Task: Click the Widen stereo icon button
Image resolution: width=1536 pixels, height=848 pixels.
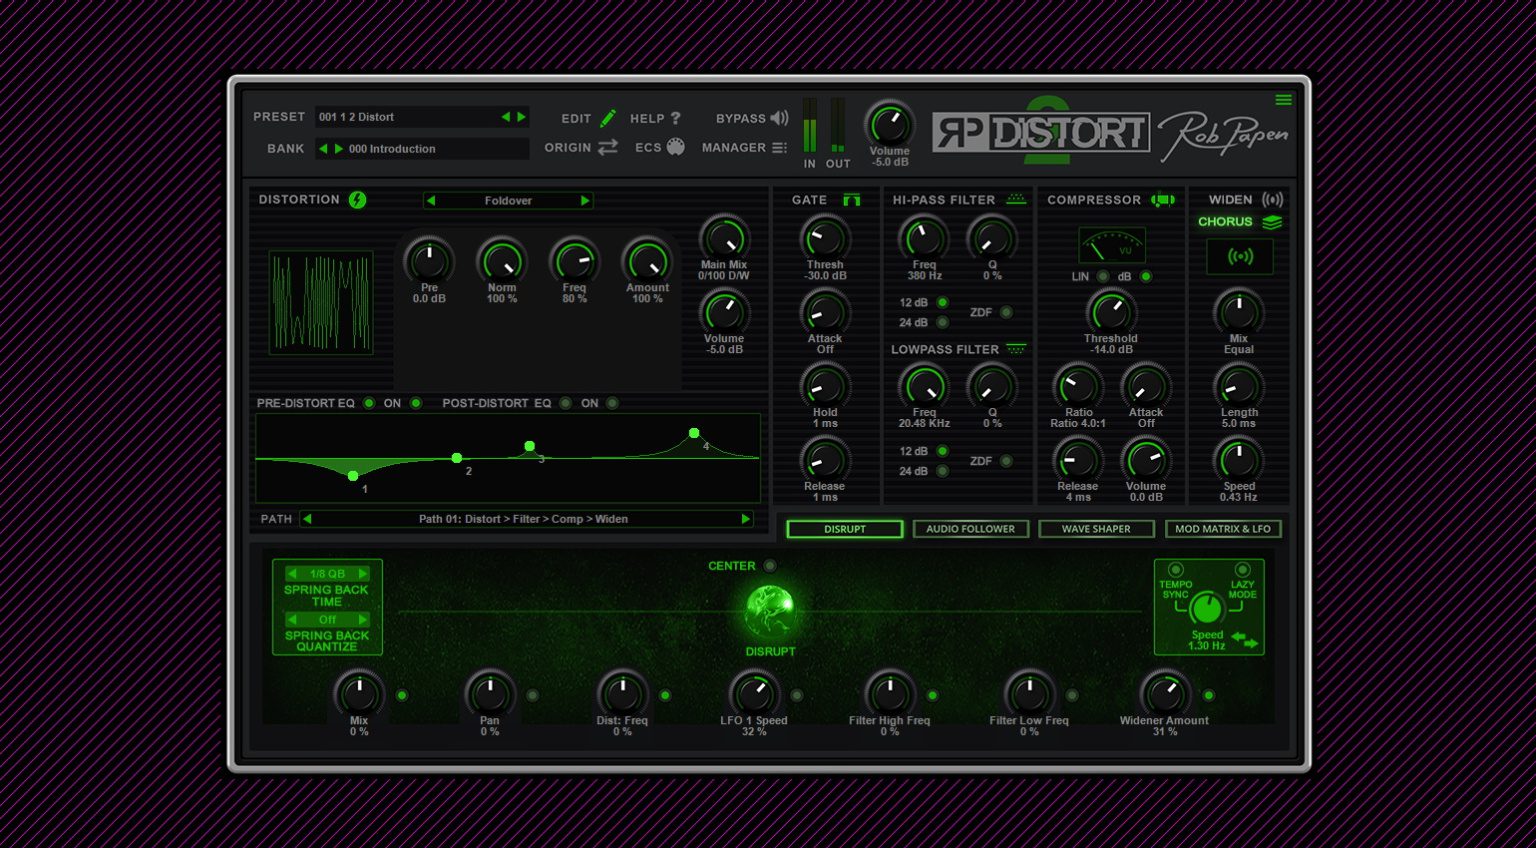Action: (1240, 257)
